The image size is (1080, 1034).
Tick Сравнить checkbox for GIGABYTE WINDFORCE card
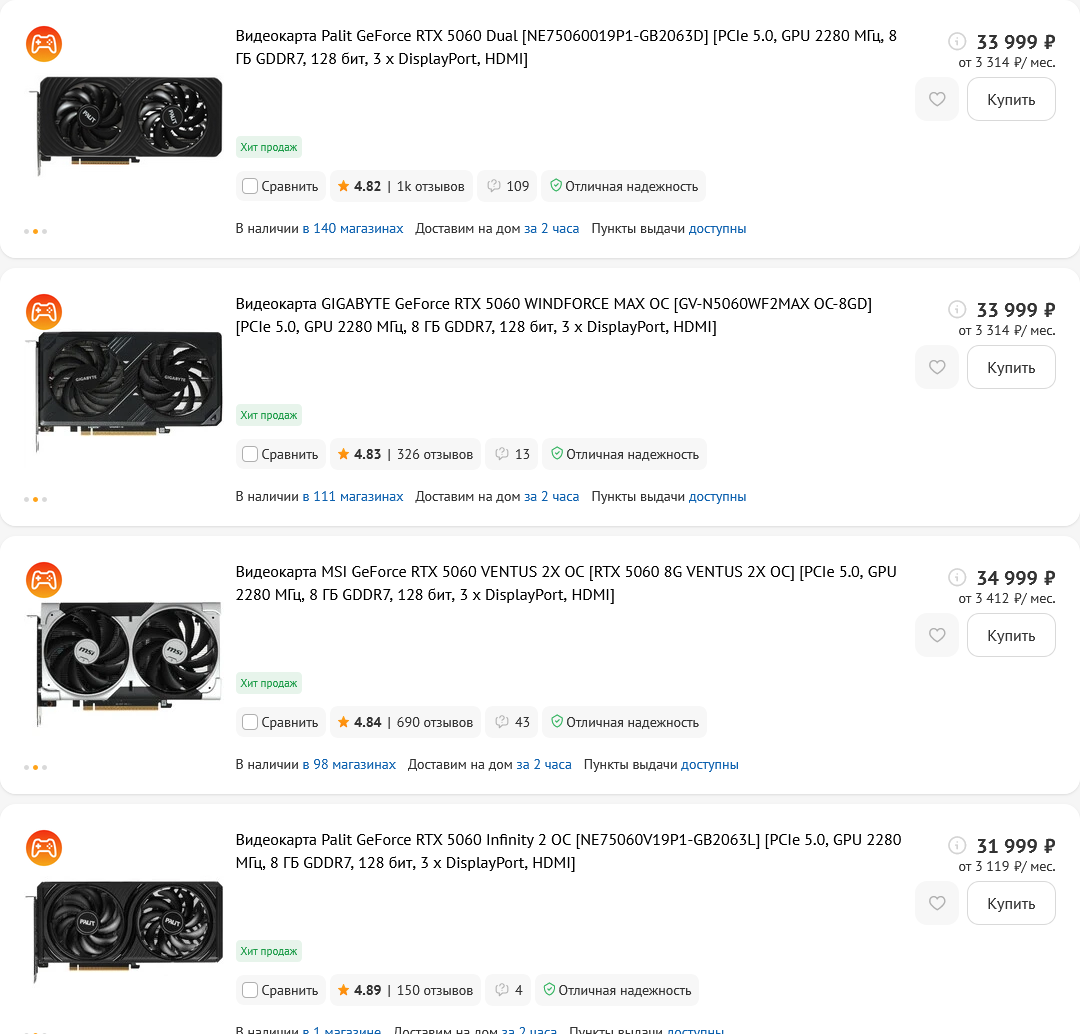pyautogui.click(x=250, y=454)
